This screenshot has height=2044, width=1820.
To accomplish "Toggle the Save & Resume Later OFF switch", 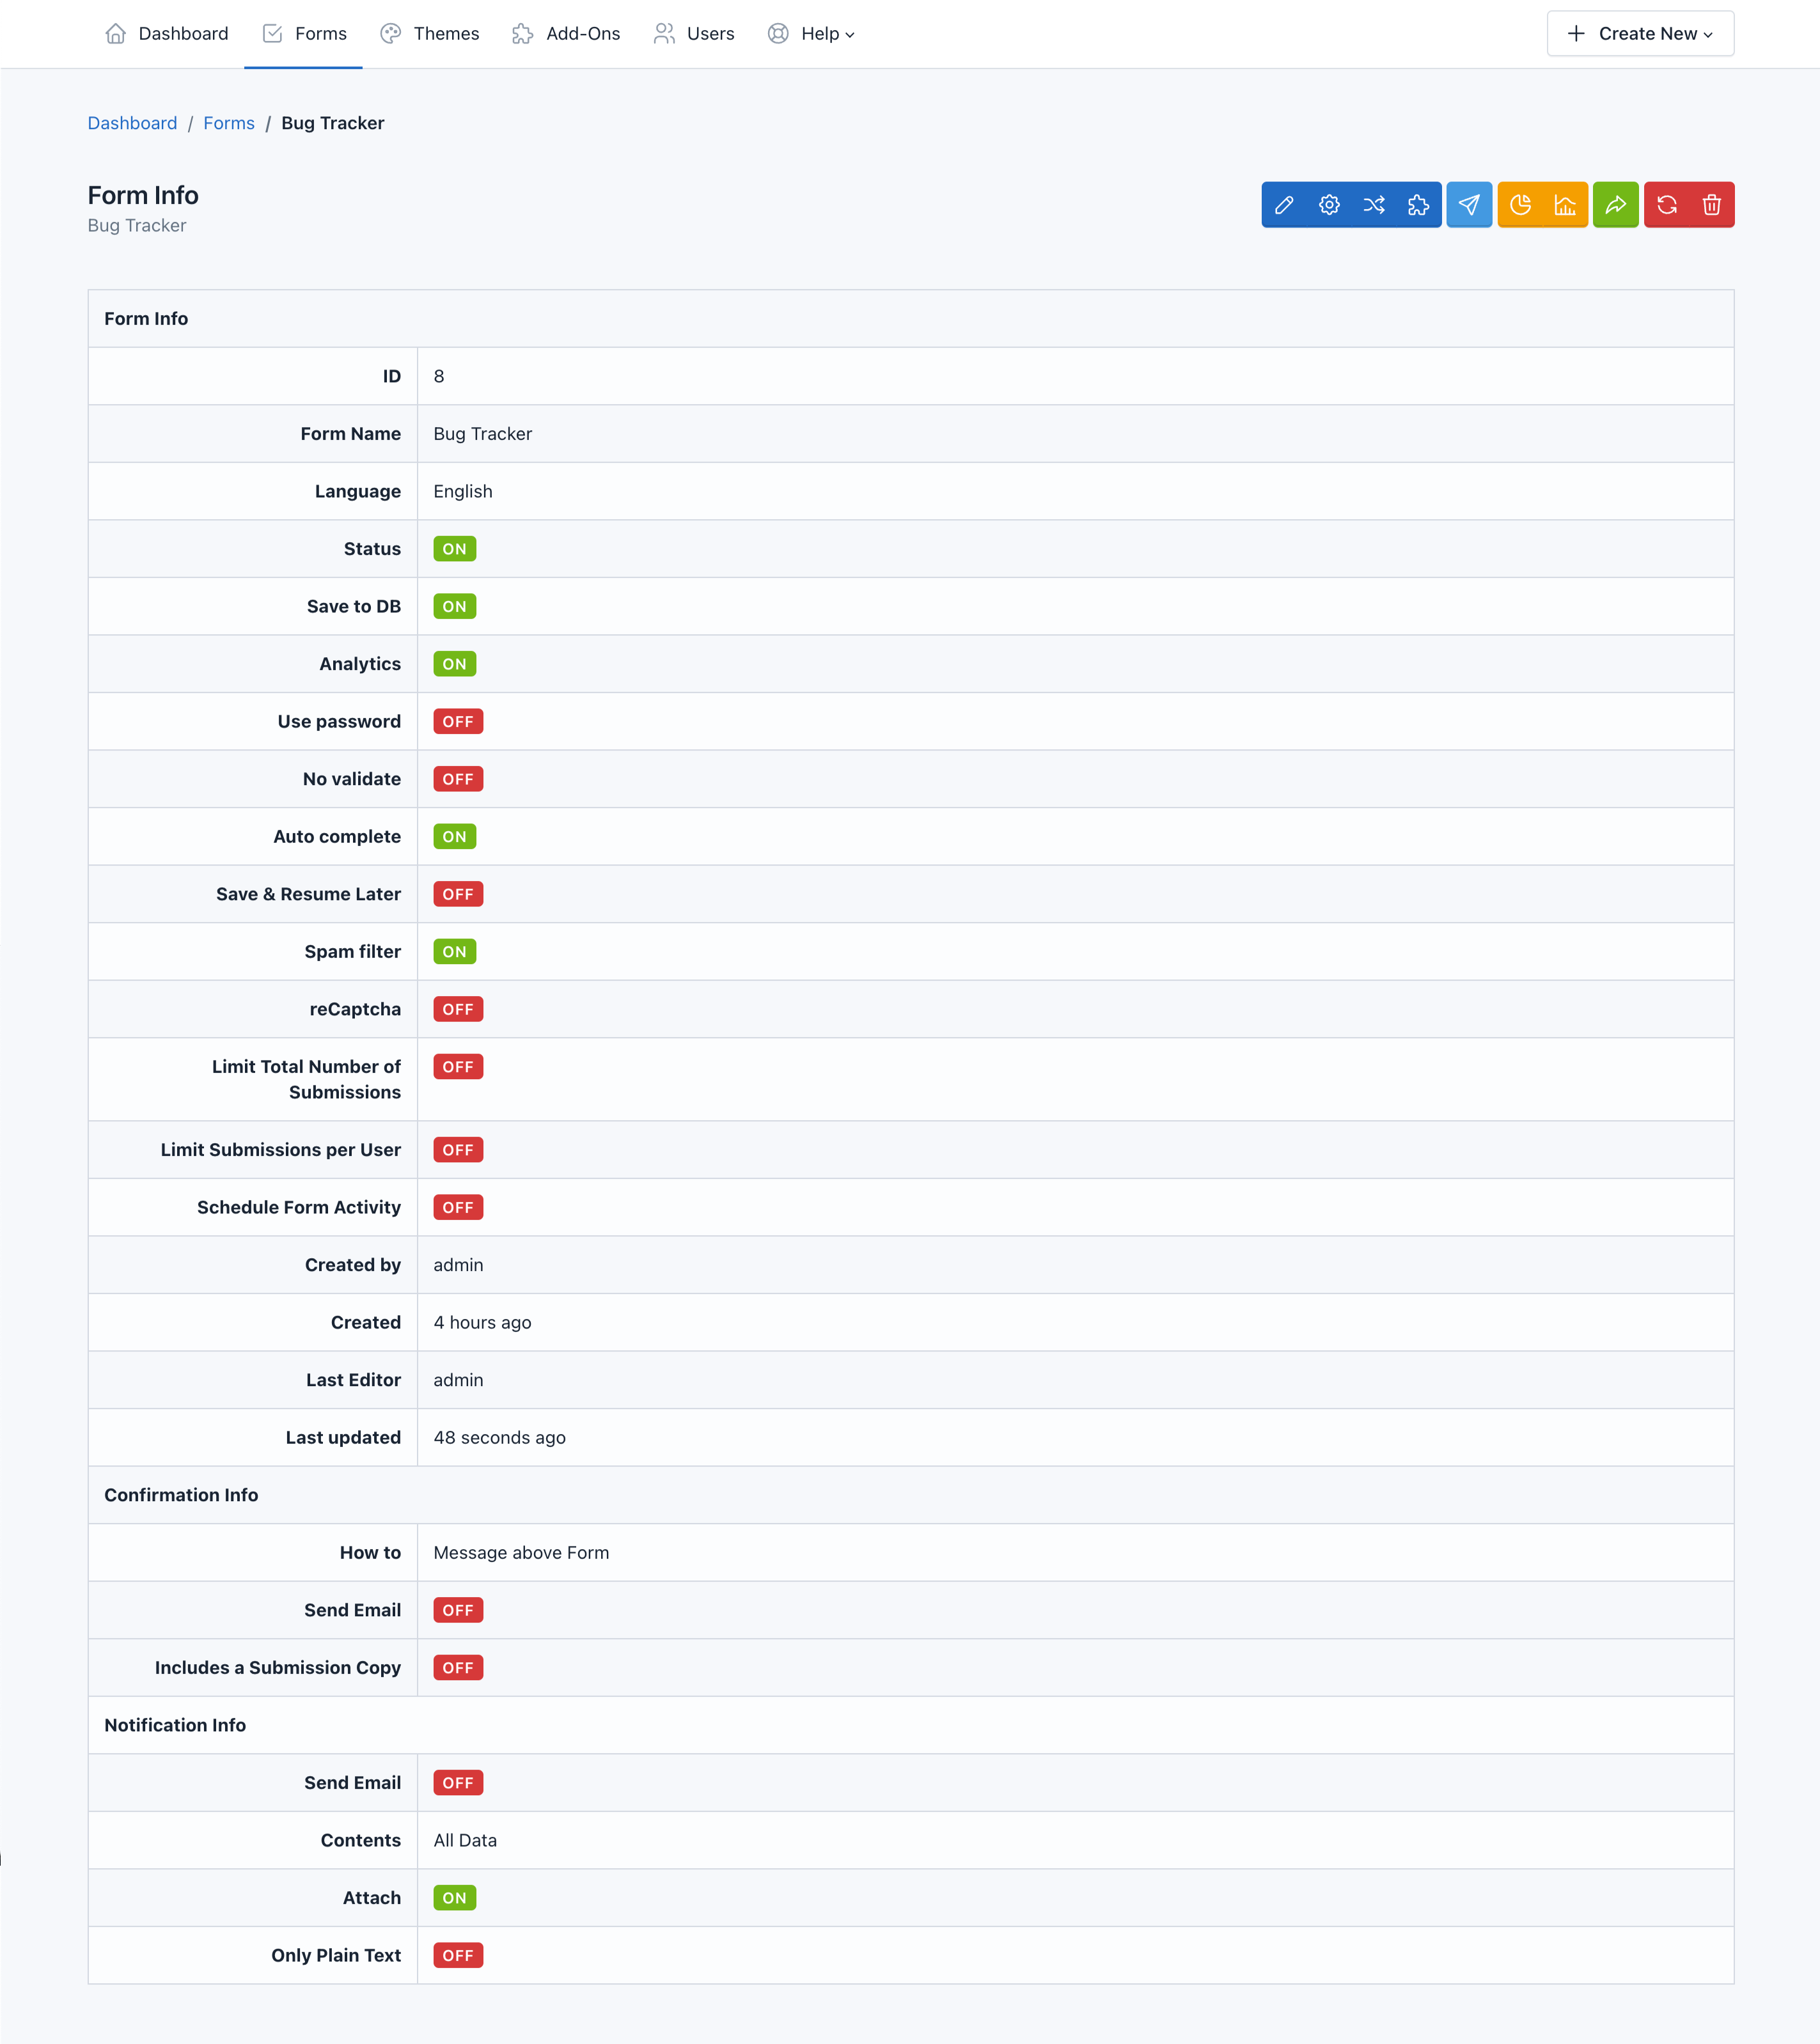I will 459,894.
